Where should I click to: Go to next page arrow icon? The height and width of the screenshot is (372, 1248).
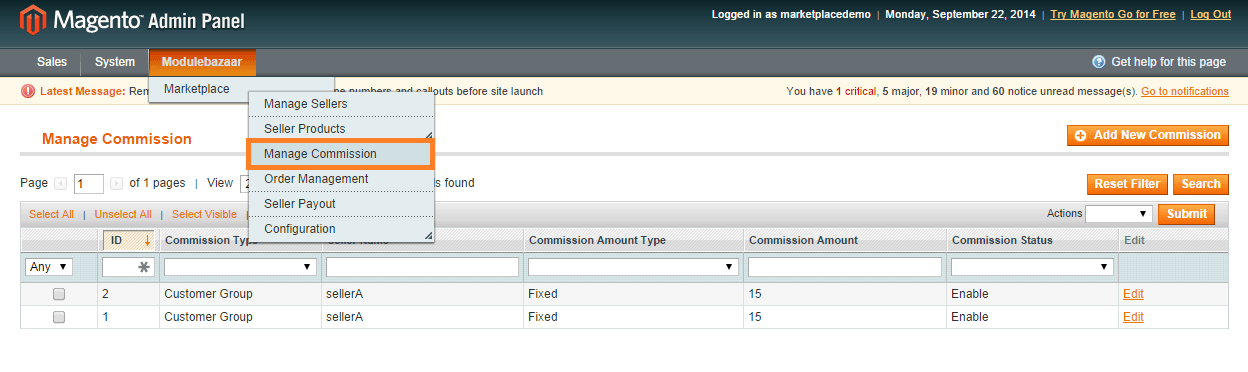tap(116, 183)
